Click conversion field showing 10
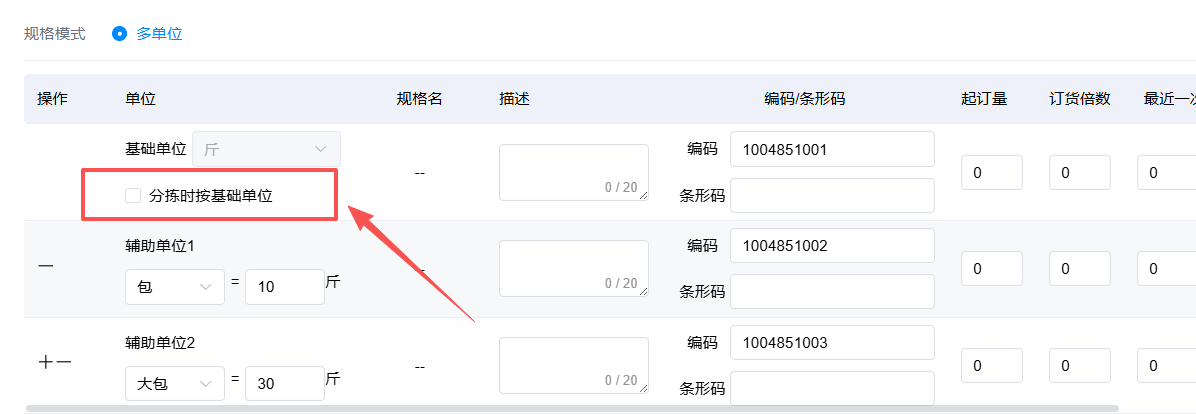The image size is (1196, 414). pyautogui.click(x=285, y=287)
